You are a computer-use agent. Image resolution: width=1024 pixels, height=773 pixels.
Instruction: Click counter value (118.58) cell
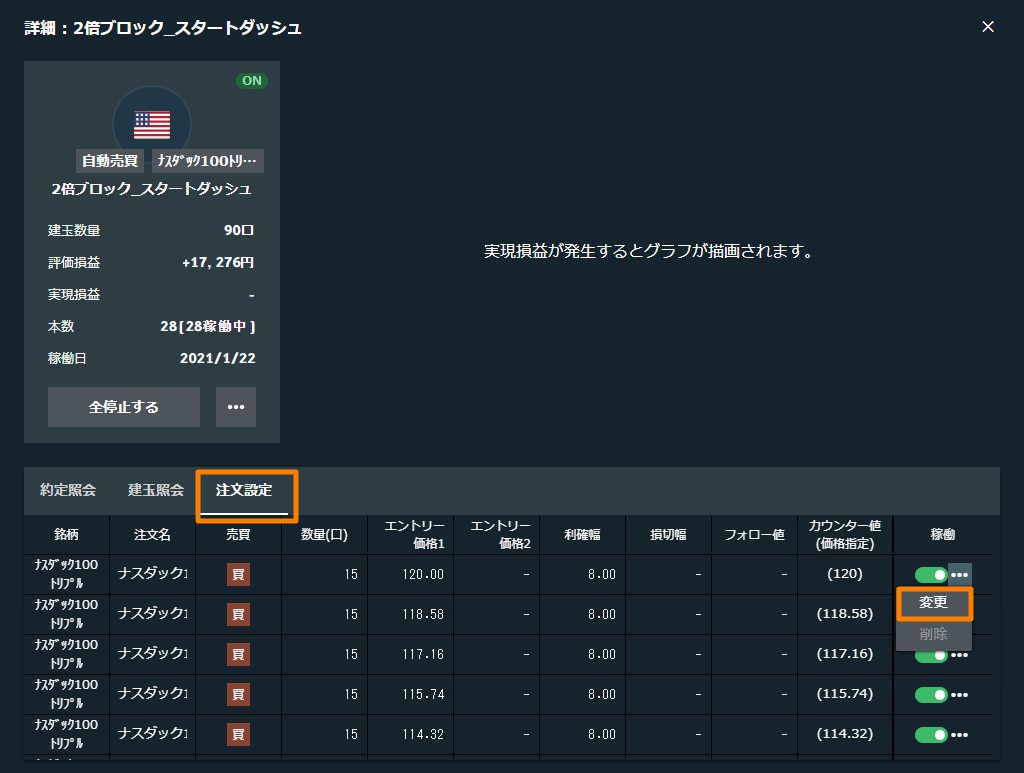tap(844, 614)
